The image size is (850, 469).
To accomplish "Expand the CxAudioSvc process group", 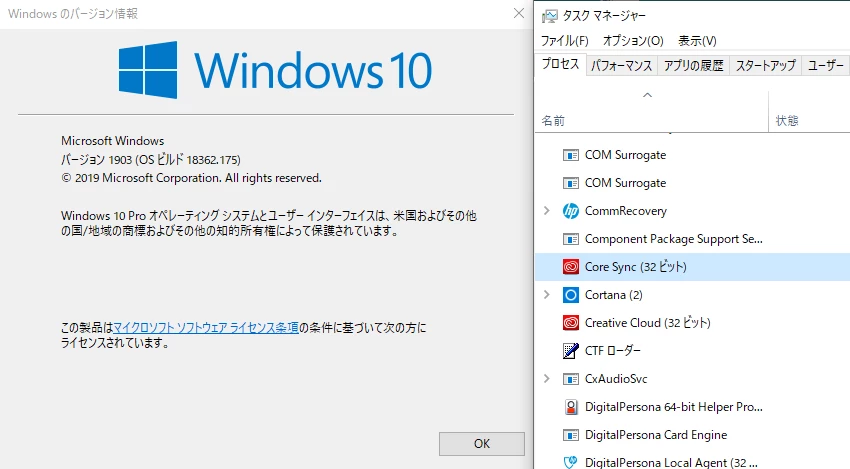I will (546, 379).
